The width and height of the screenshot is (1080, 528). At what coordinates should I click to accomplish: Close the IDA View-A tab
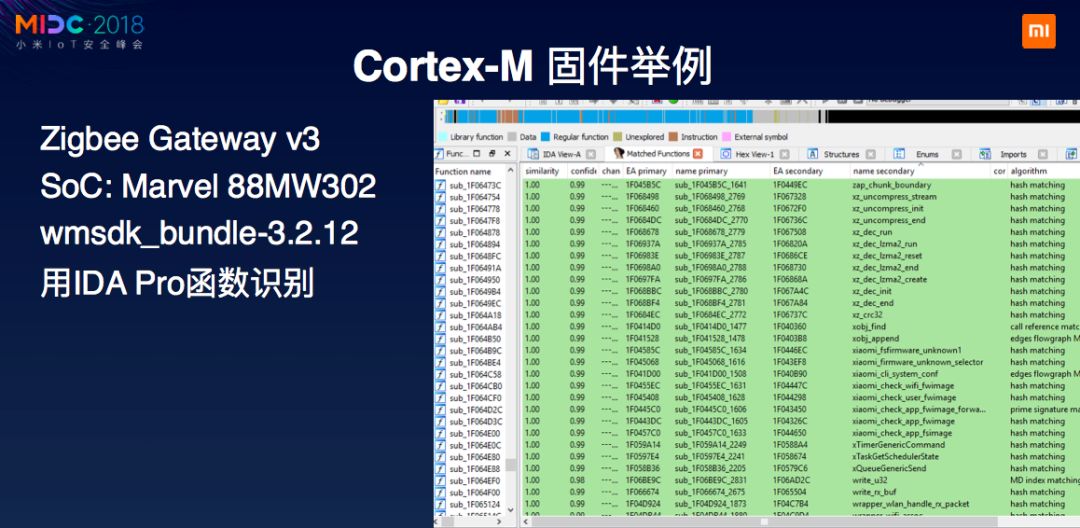click(593, 154)
